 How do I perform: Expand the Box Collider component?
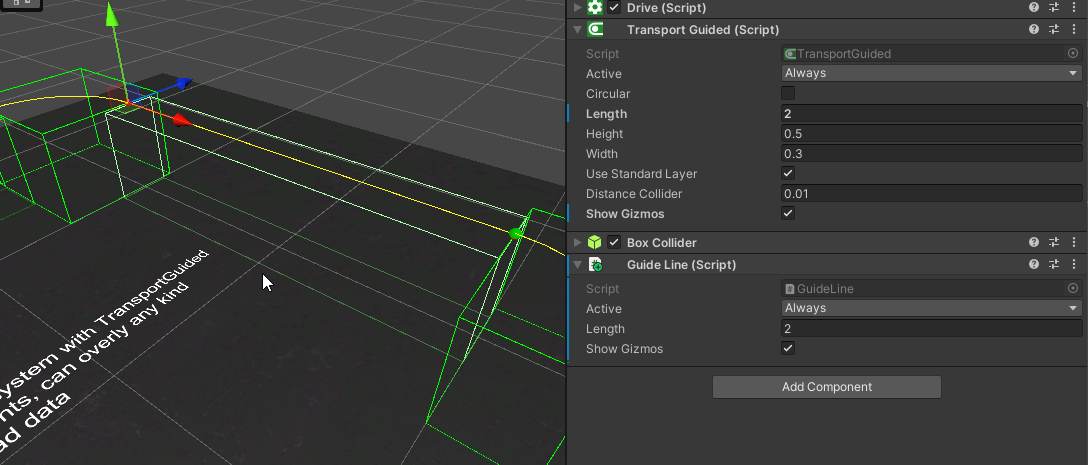click(x=577, y=242)
